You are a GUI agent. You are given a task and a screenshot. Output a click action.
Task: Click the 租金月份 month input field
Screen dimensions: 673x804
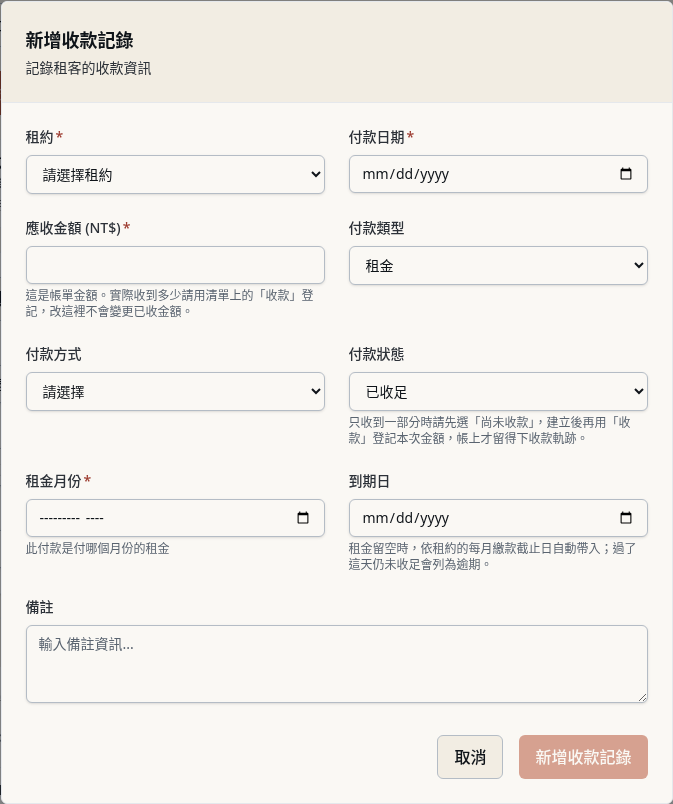point(175,518)
